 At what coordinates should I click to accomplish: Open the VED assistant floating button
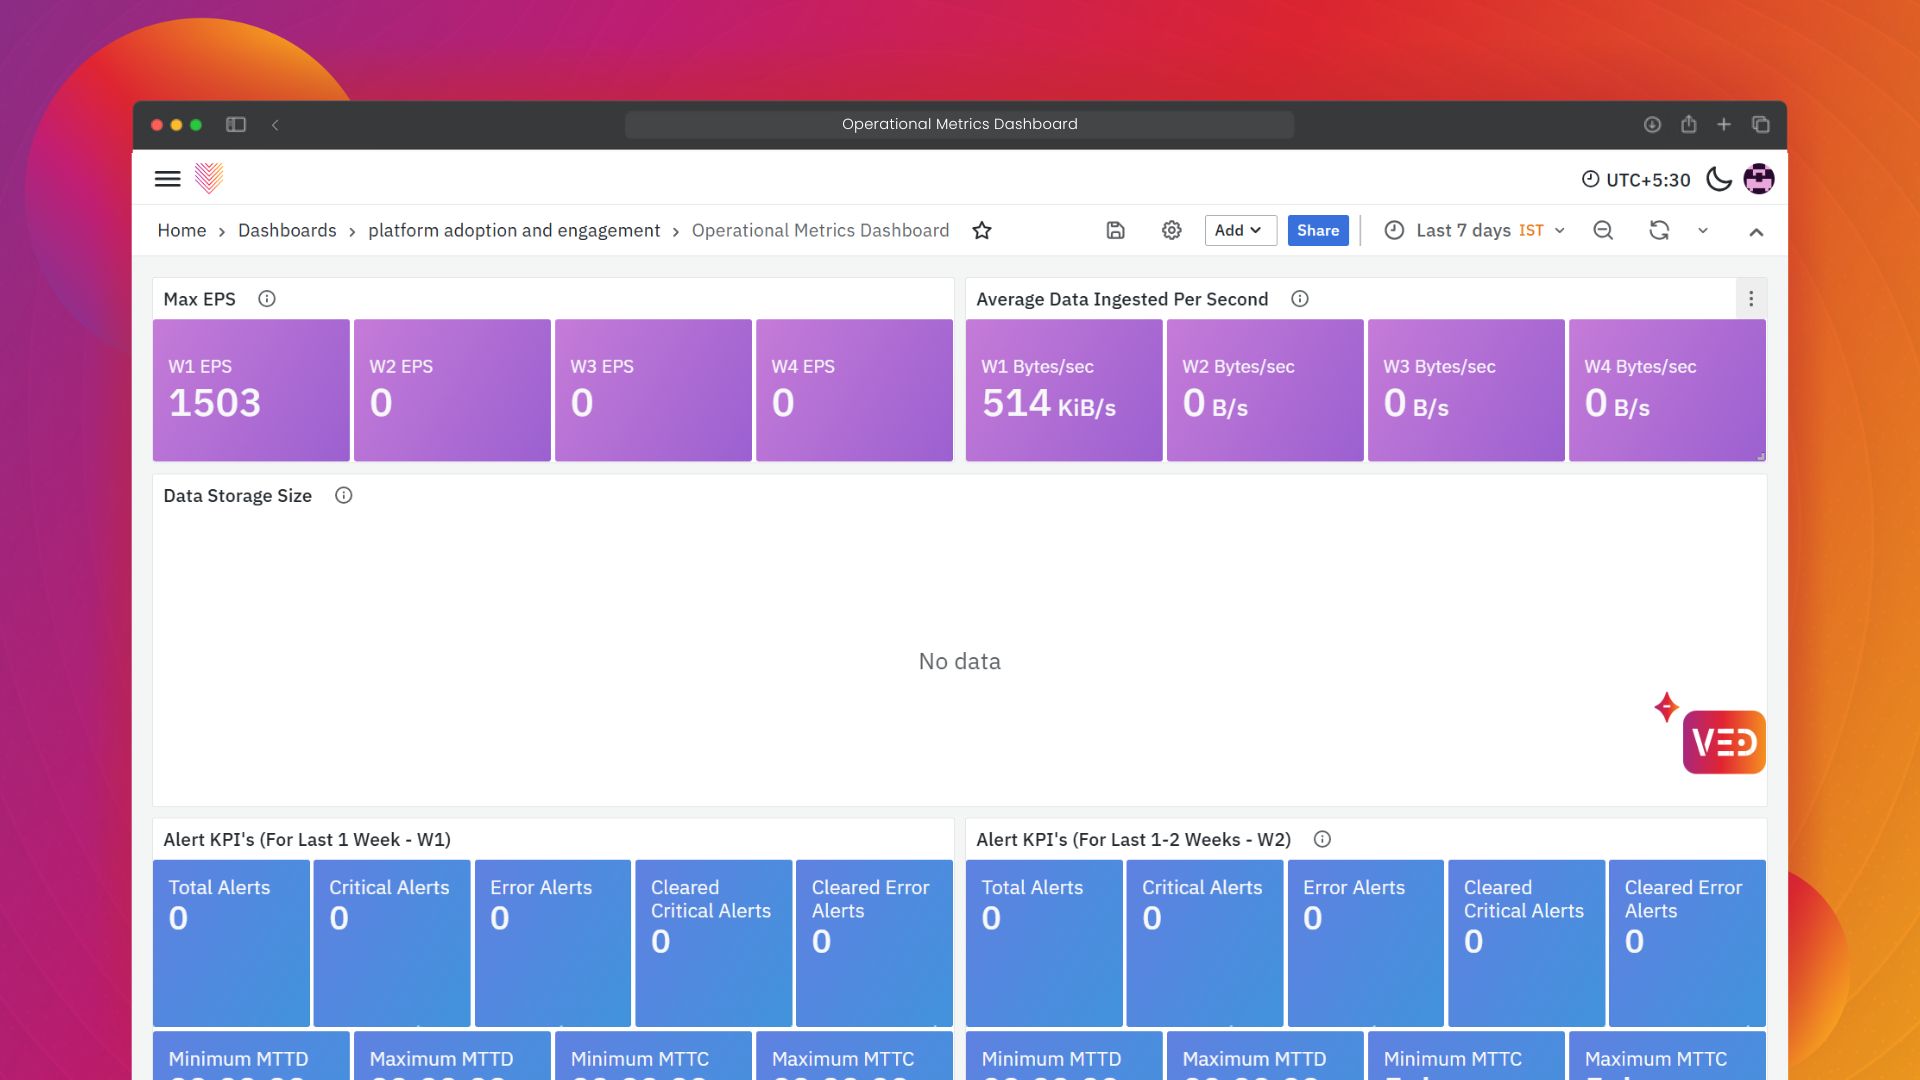pyautogui.click(x=1724, y=742)
